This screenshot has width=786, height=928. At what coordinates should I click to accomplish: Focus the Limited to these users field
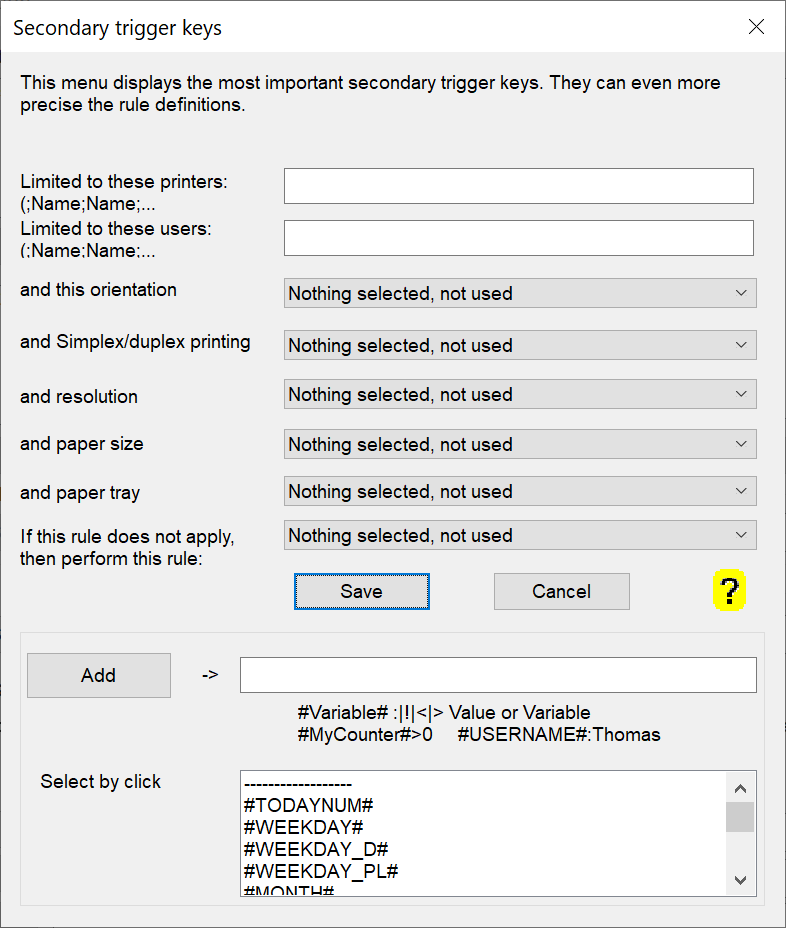[518, 238]
